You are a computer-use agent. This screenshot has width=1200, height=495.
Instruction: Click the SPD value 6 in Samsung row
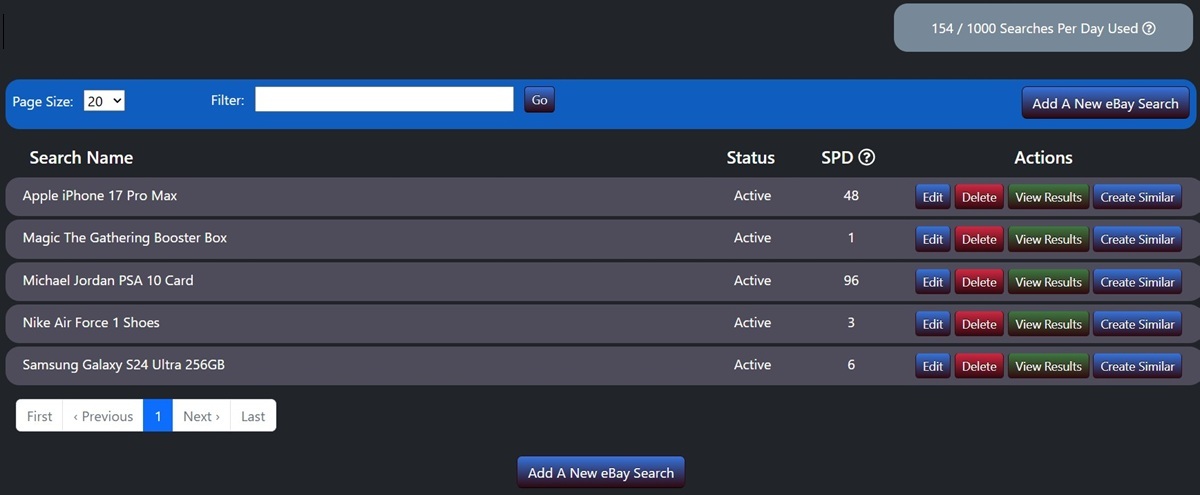pyautogui.click(x=851, y=365)
